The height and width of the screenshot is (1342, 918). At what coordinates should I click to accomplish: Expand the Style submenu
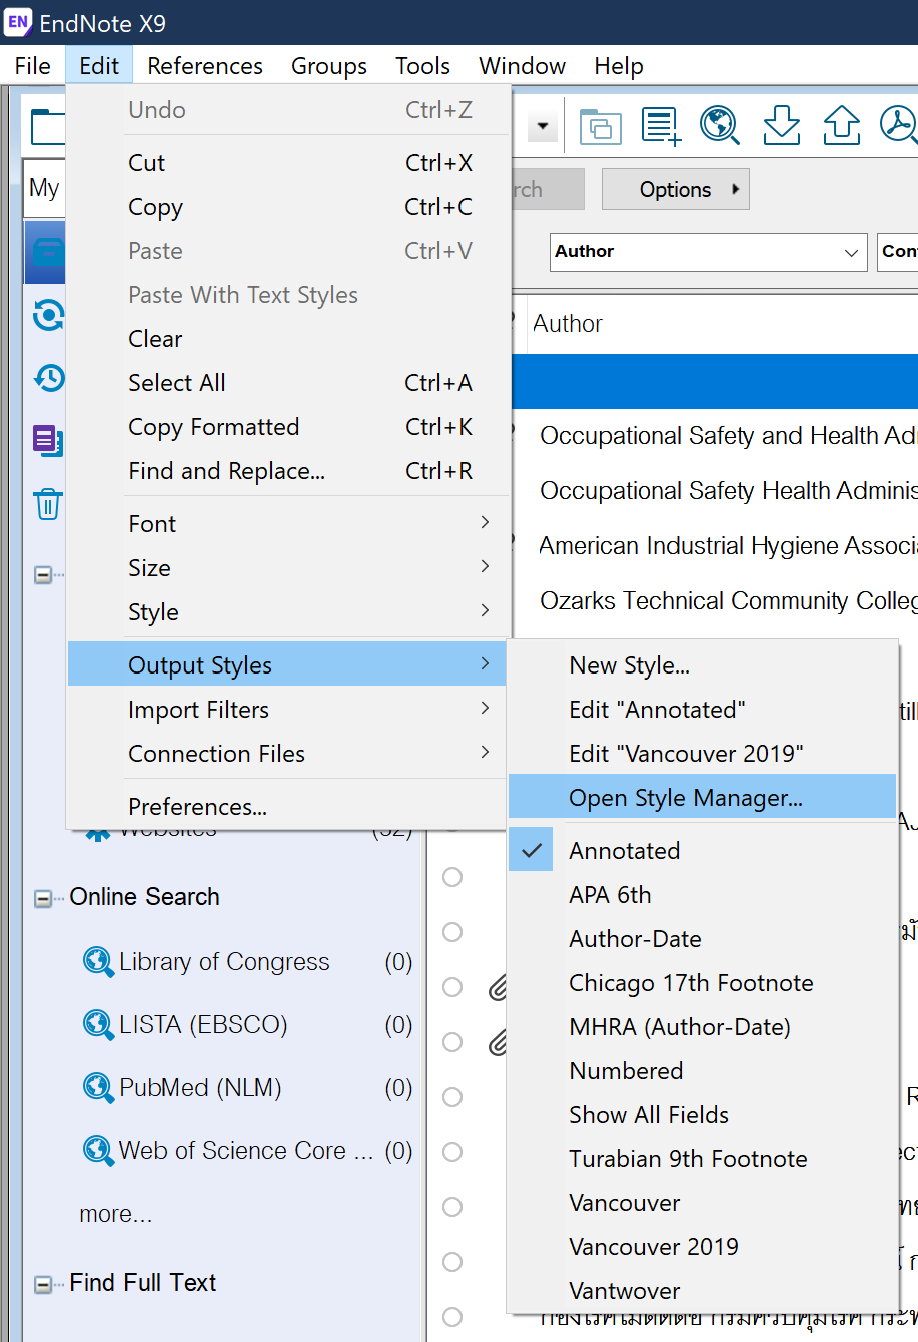tap(289, 612)
